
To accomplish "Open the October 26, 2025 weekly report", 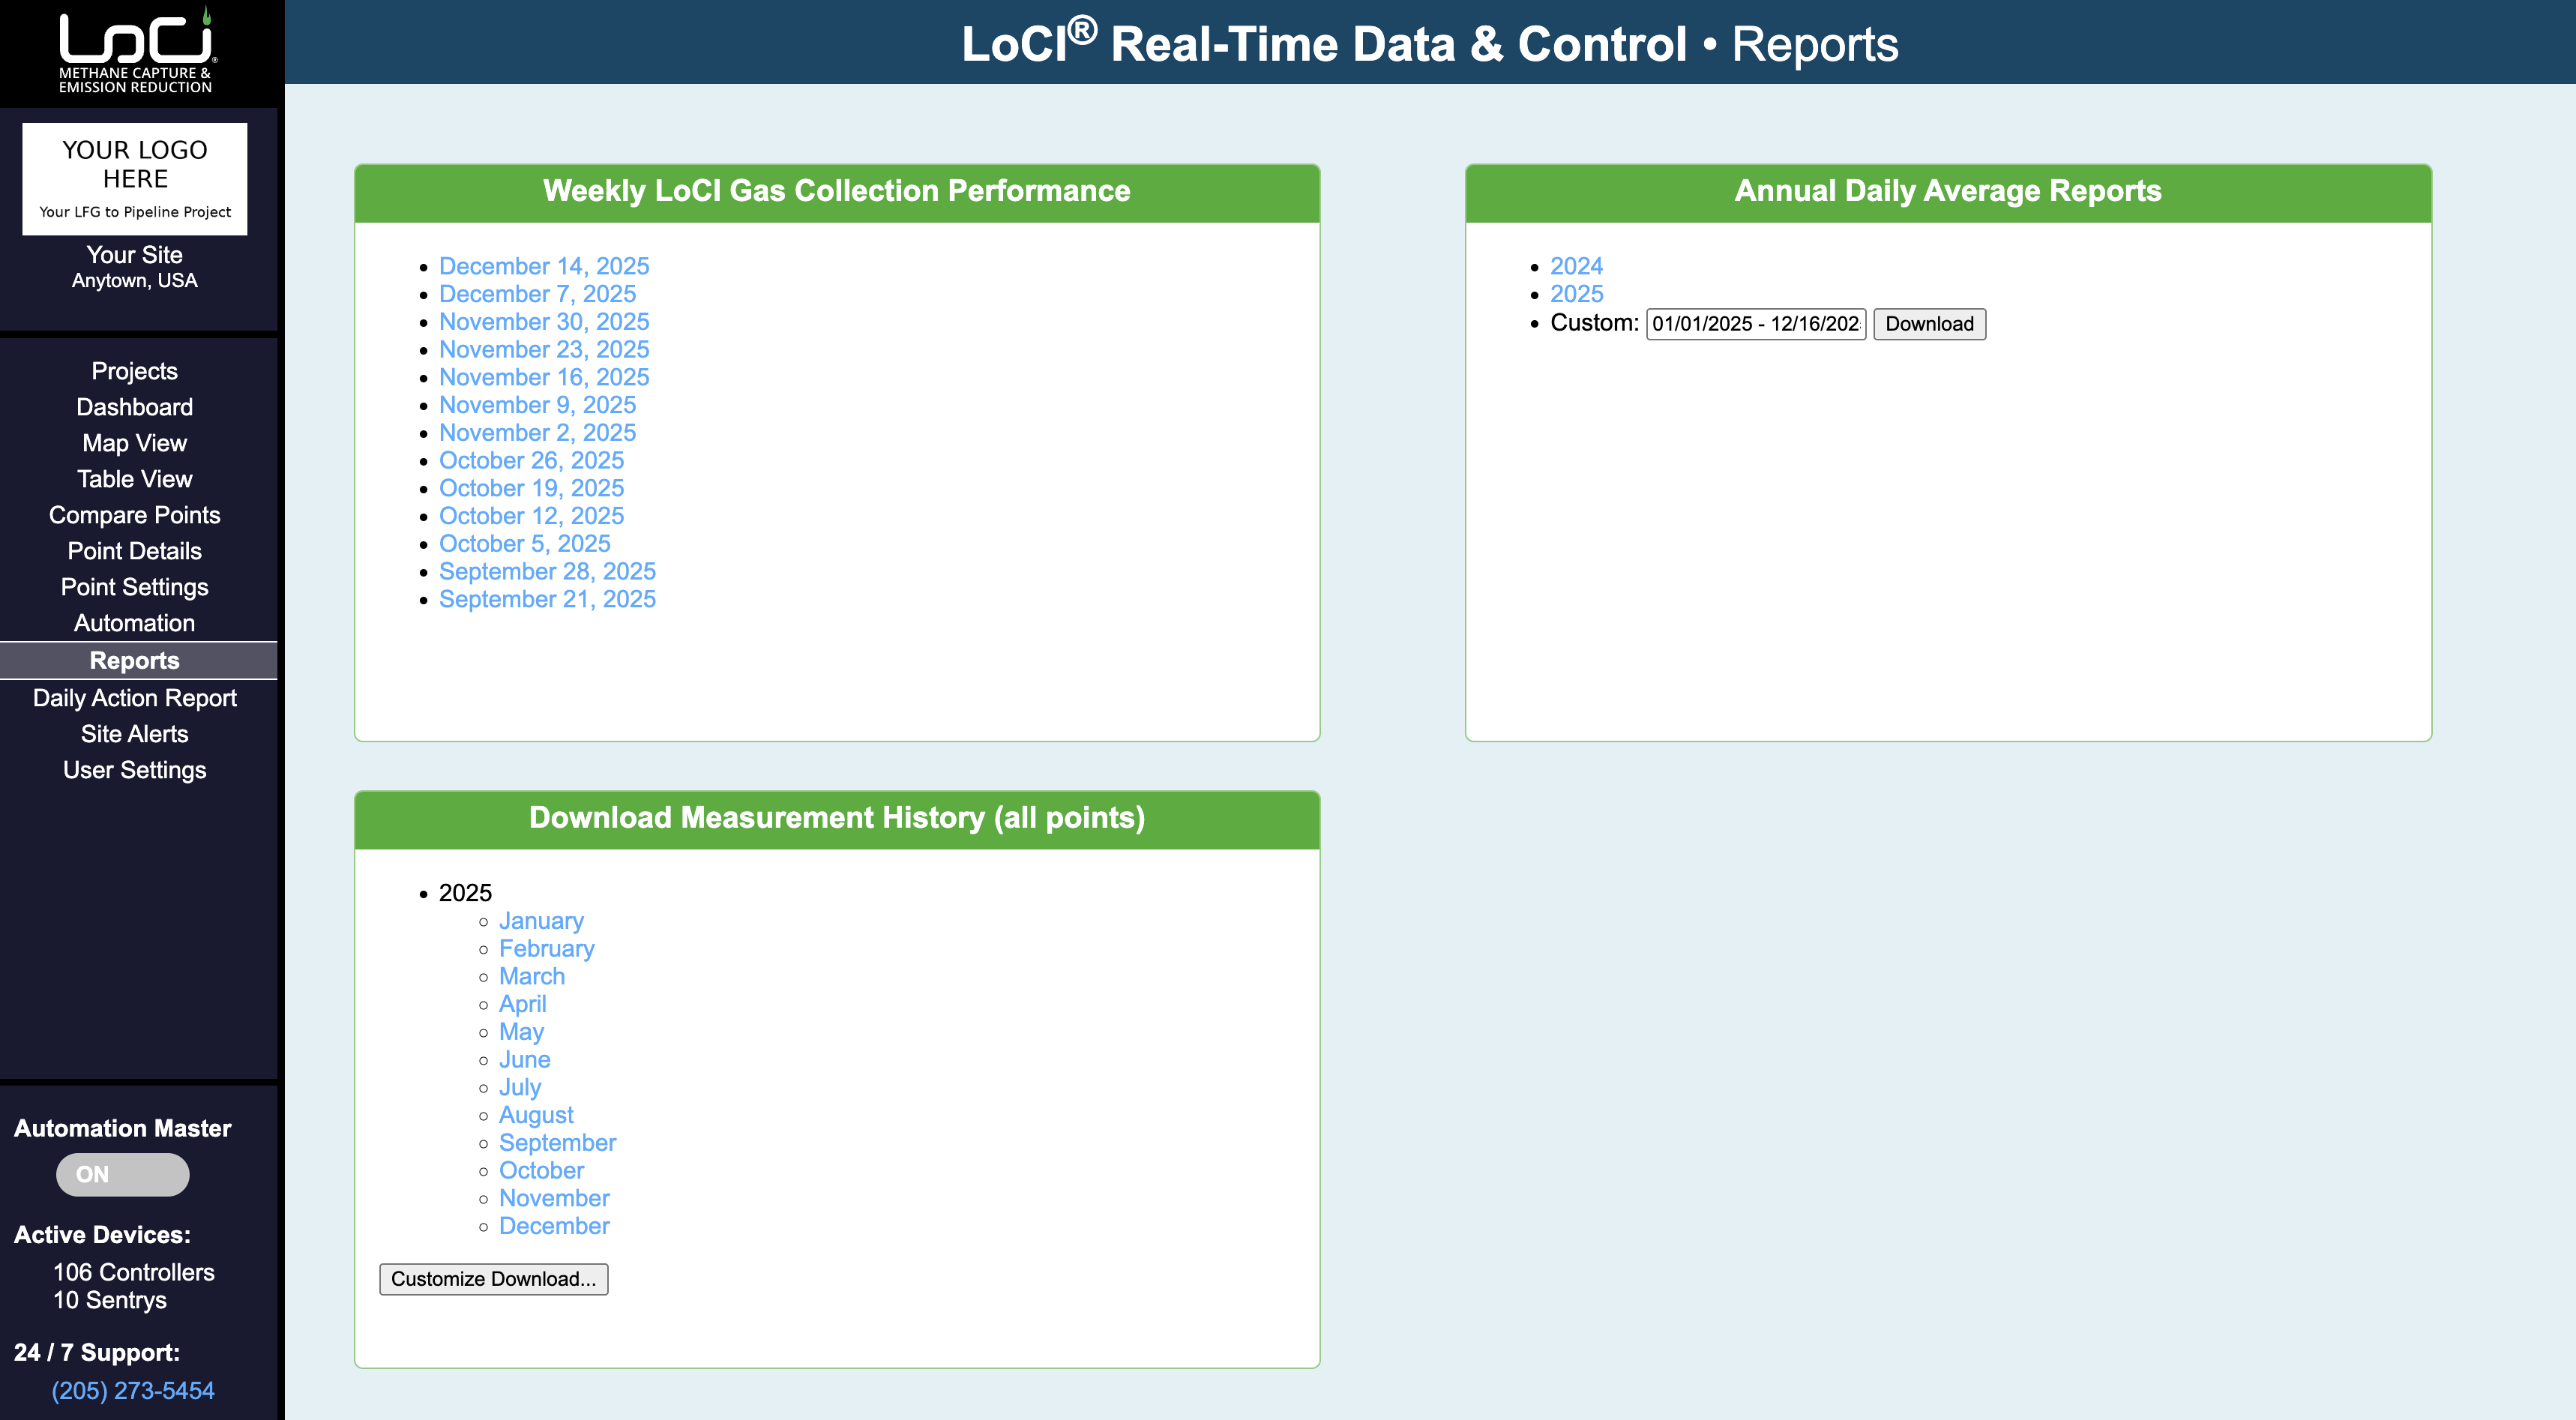I will click(531, 460).
